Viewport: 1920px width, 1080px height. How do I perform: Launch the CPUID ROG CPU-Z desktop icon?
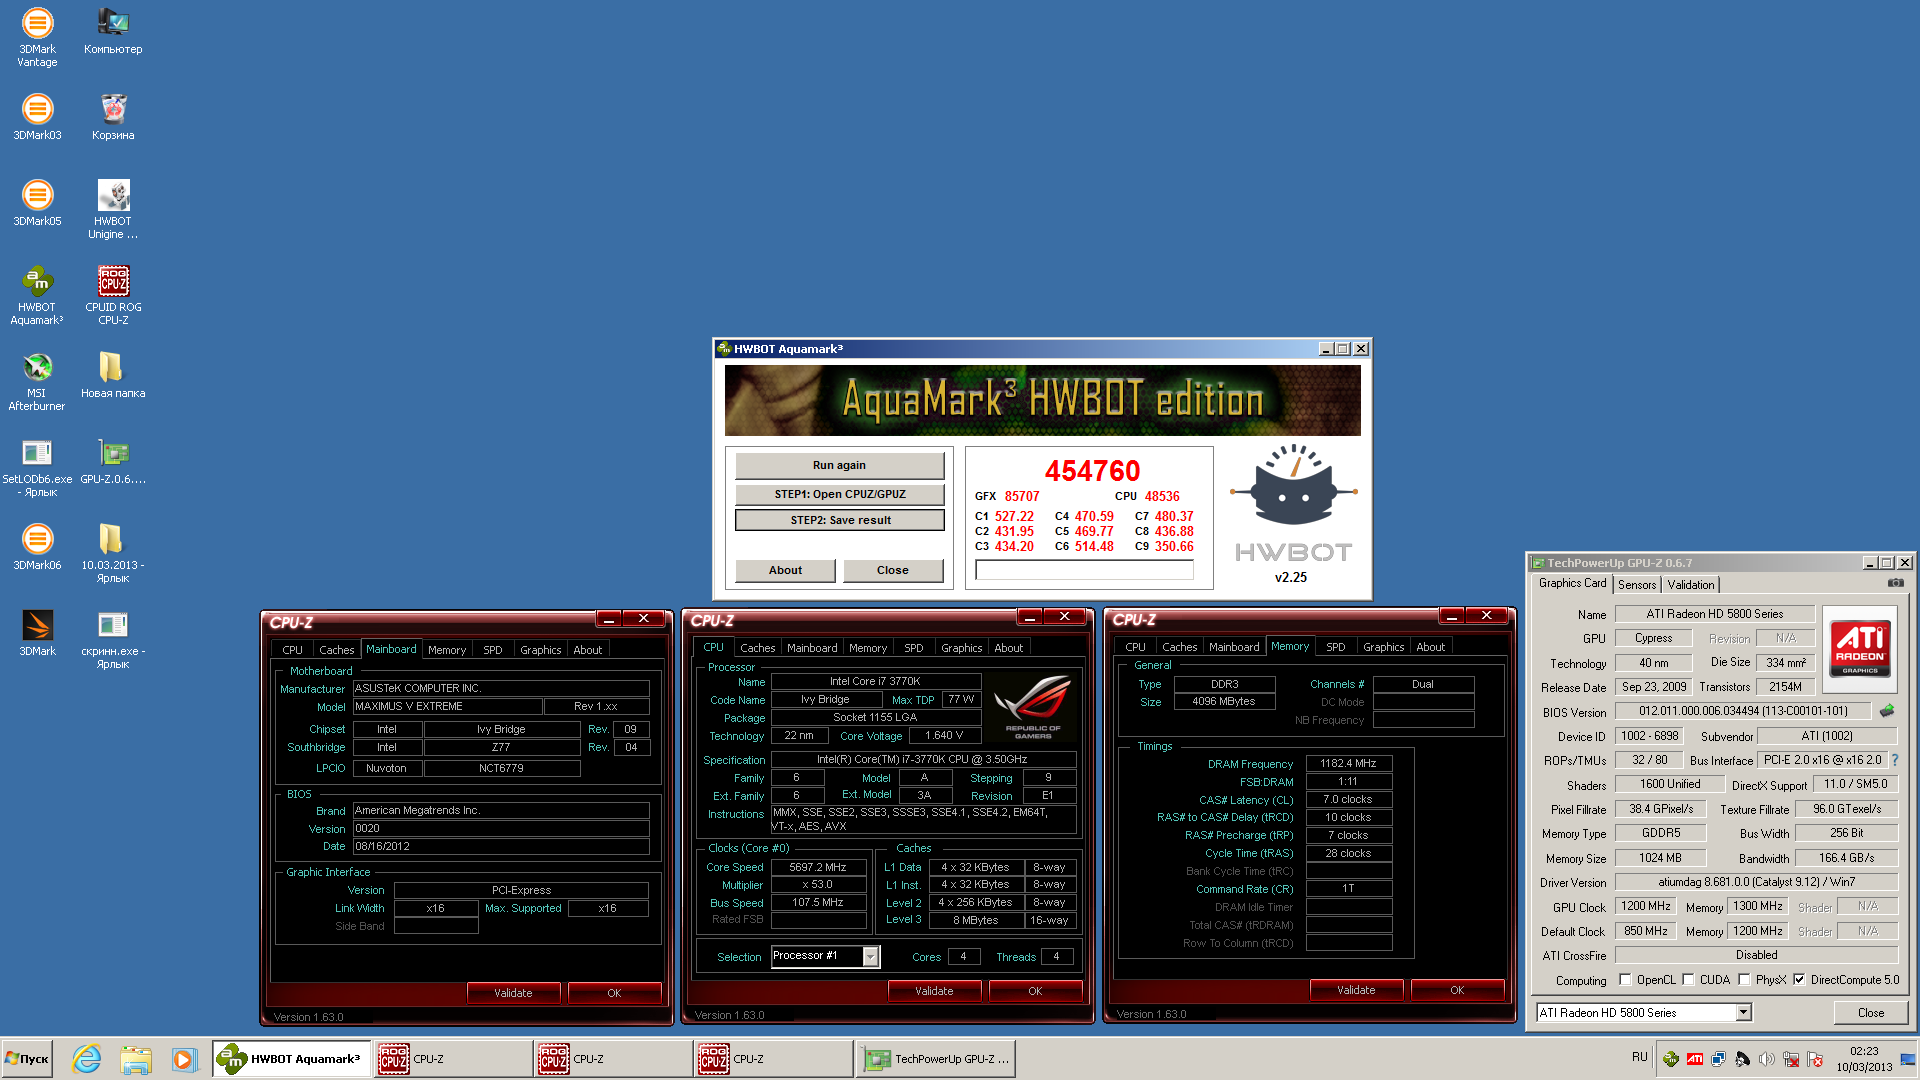tap(113, 295)
